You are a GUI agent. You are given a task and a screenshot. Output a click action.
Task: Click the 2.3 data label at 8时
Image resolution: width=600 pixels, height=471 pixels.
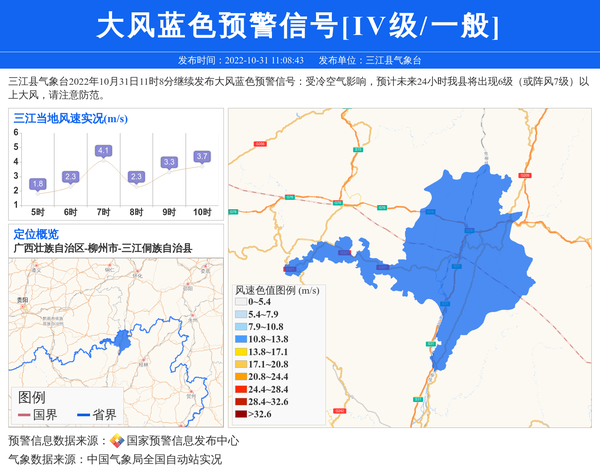(136, 177)
